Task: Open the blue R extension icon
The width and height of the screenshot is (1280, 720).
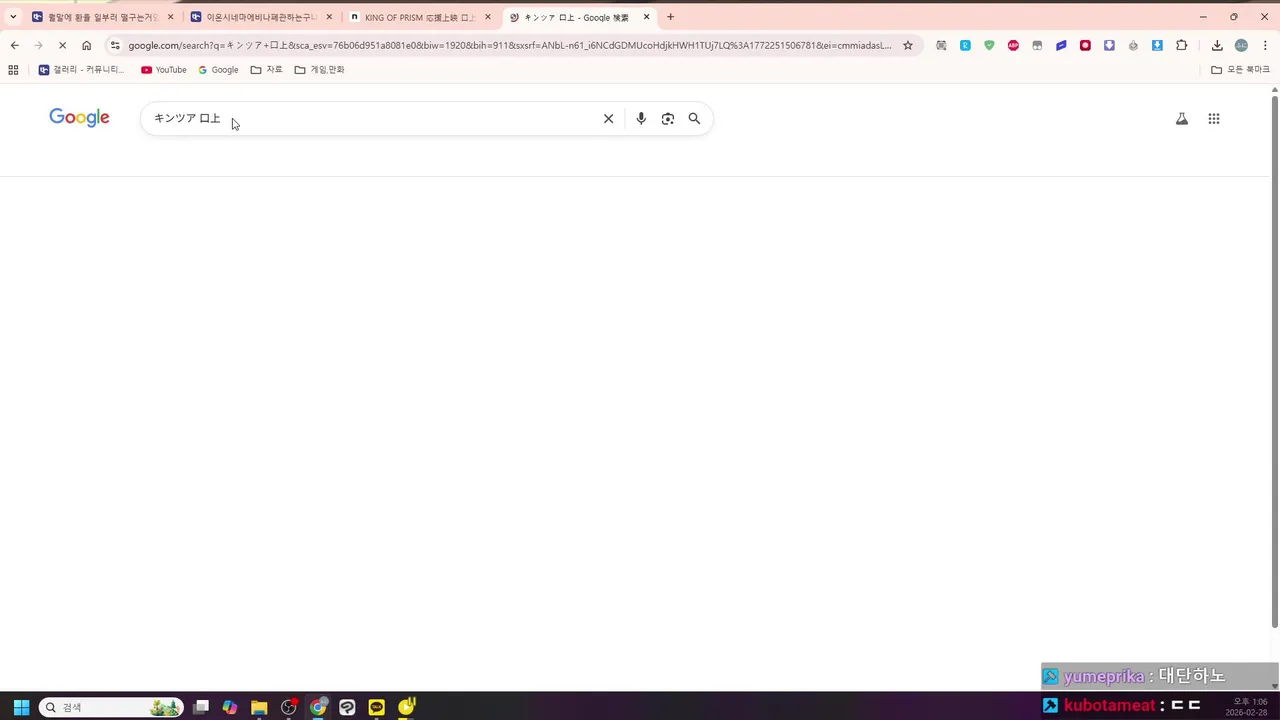Action: pyautogui.click(x=965, y=45)
